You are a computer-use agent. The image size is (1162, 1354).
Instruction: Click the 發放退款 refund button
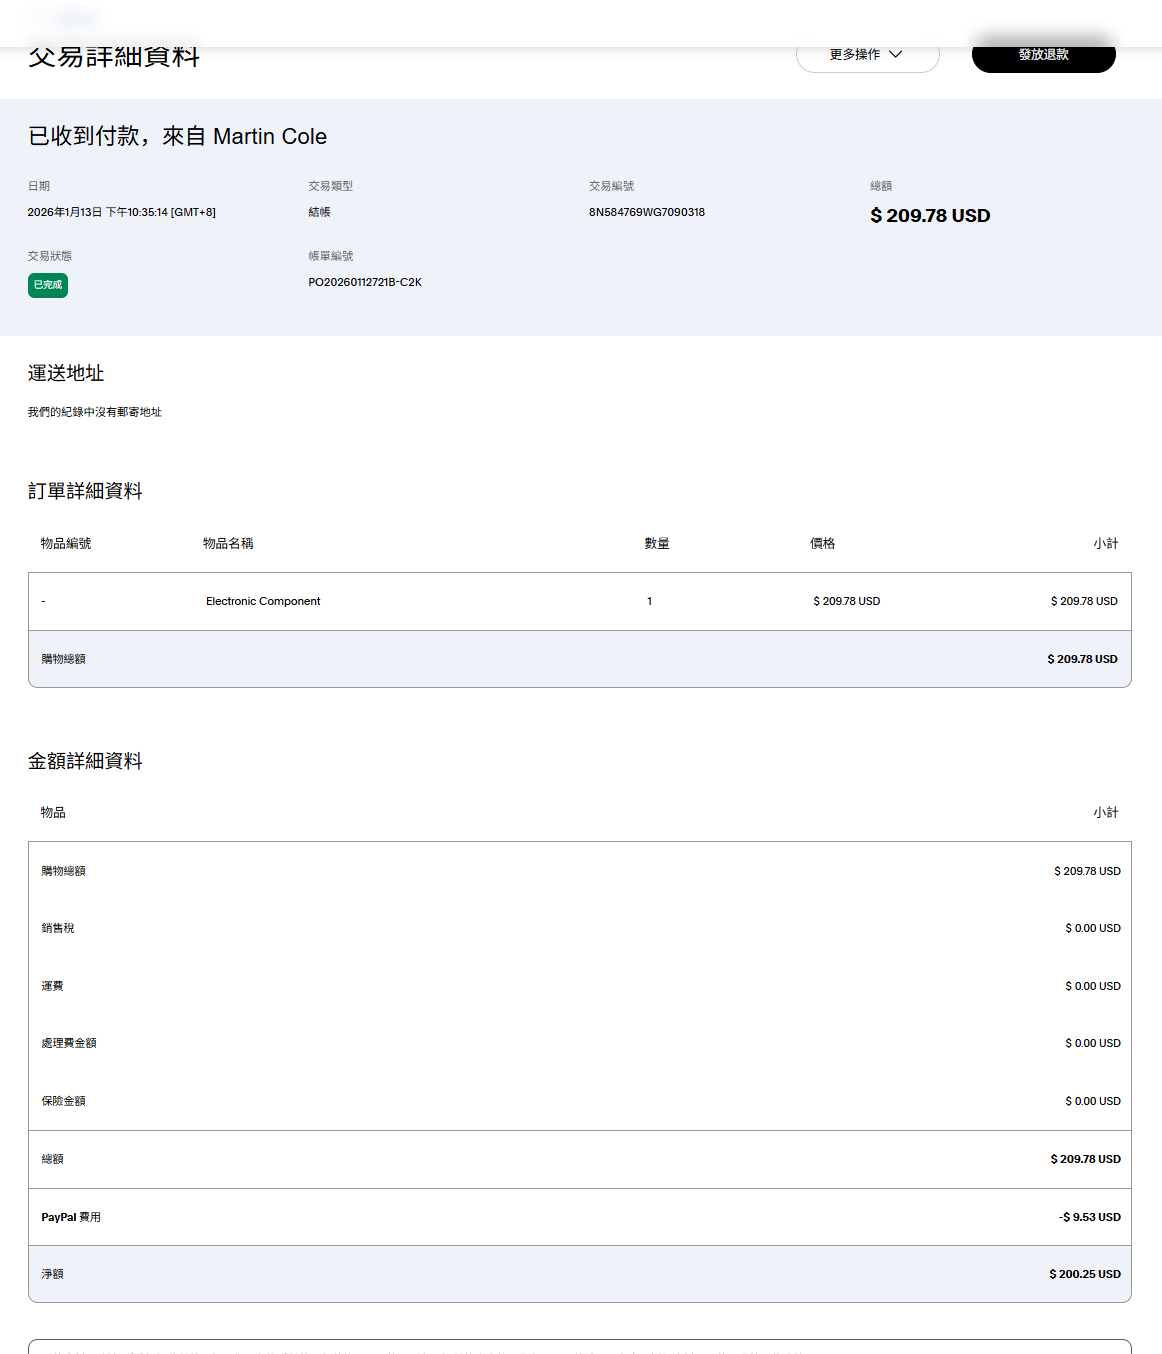pyautogui.click(x=1043, y=55)
